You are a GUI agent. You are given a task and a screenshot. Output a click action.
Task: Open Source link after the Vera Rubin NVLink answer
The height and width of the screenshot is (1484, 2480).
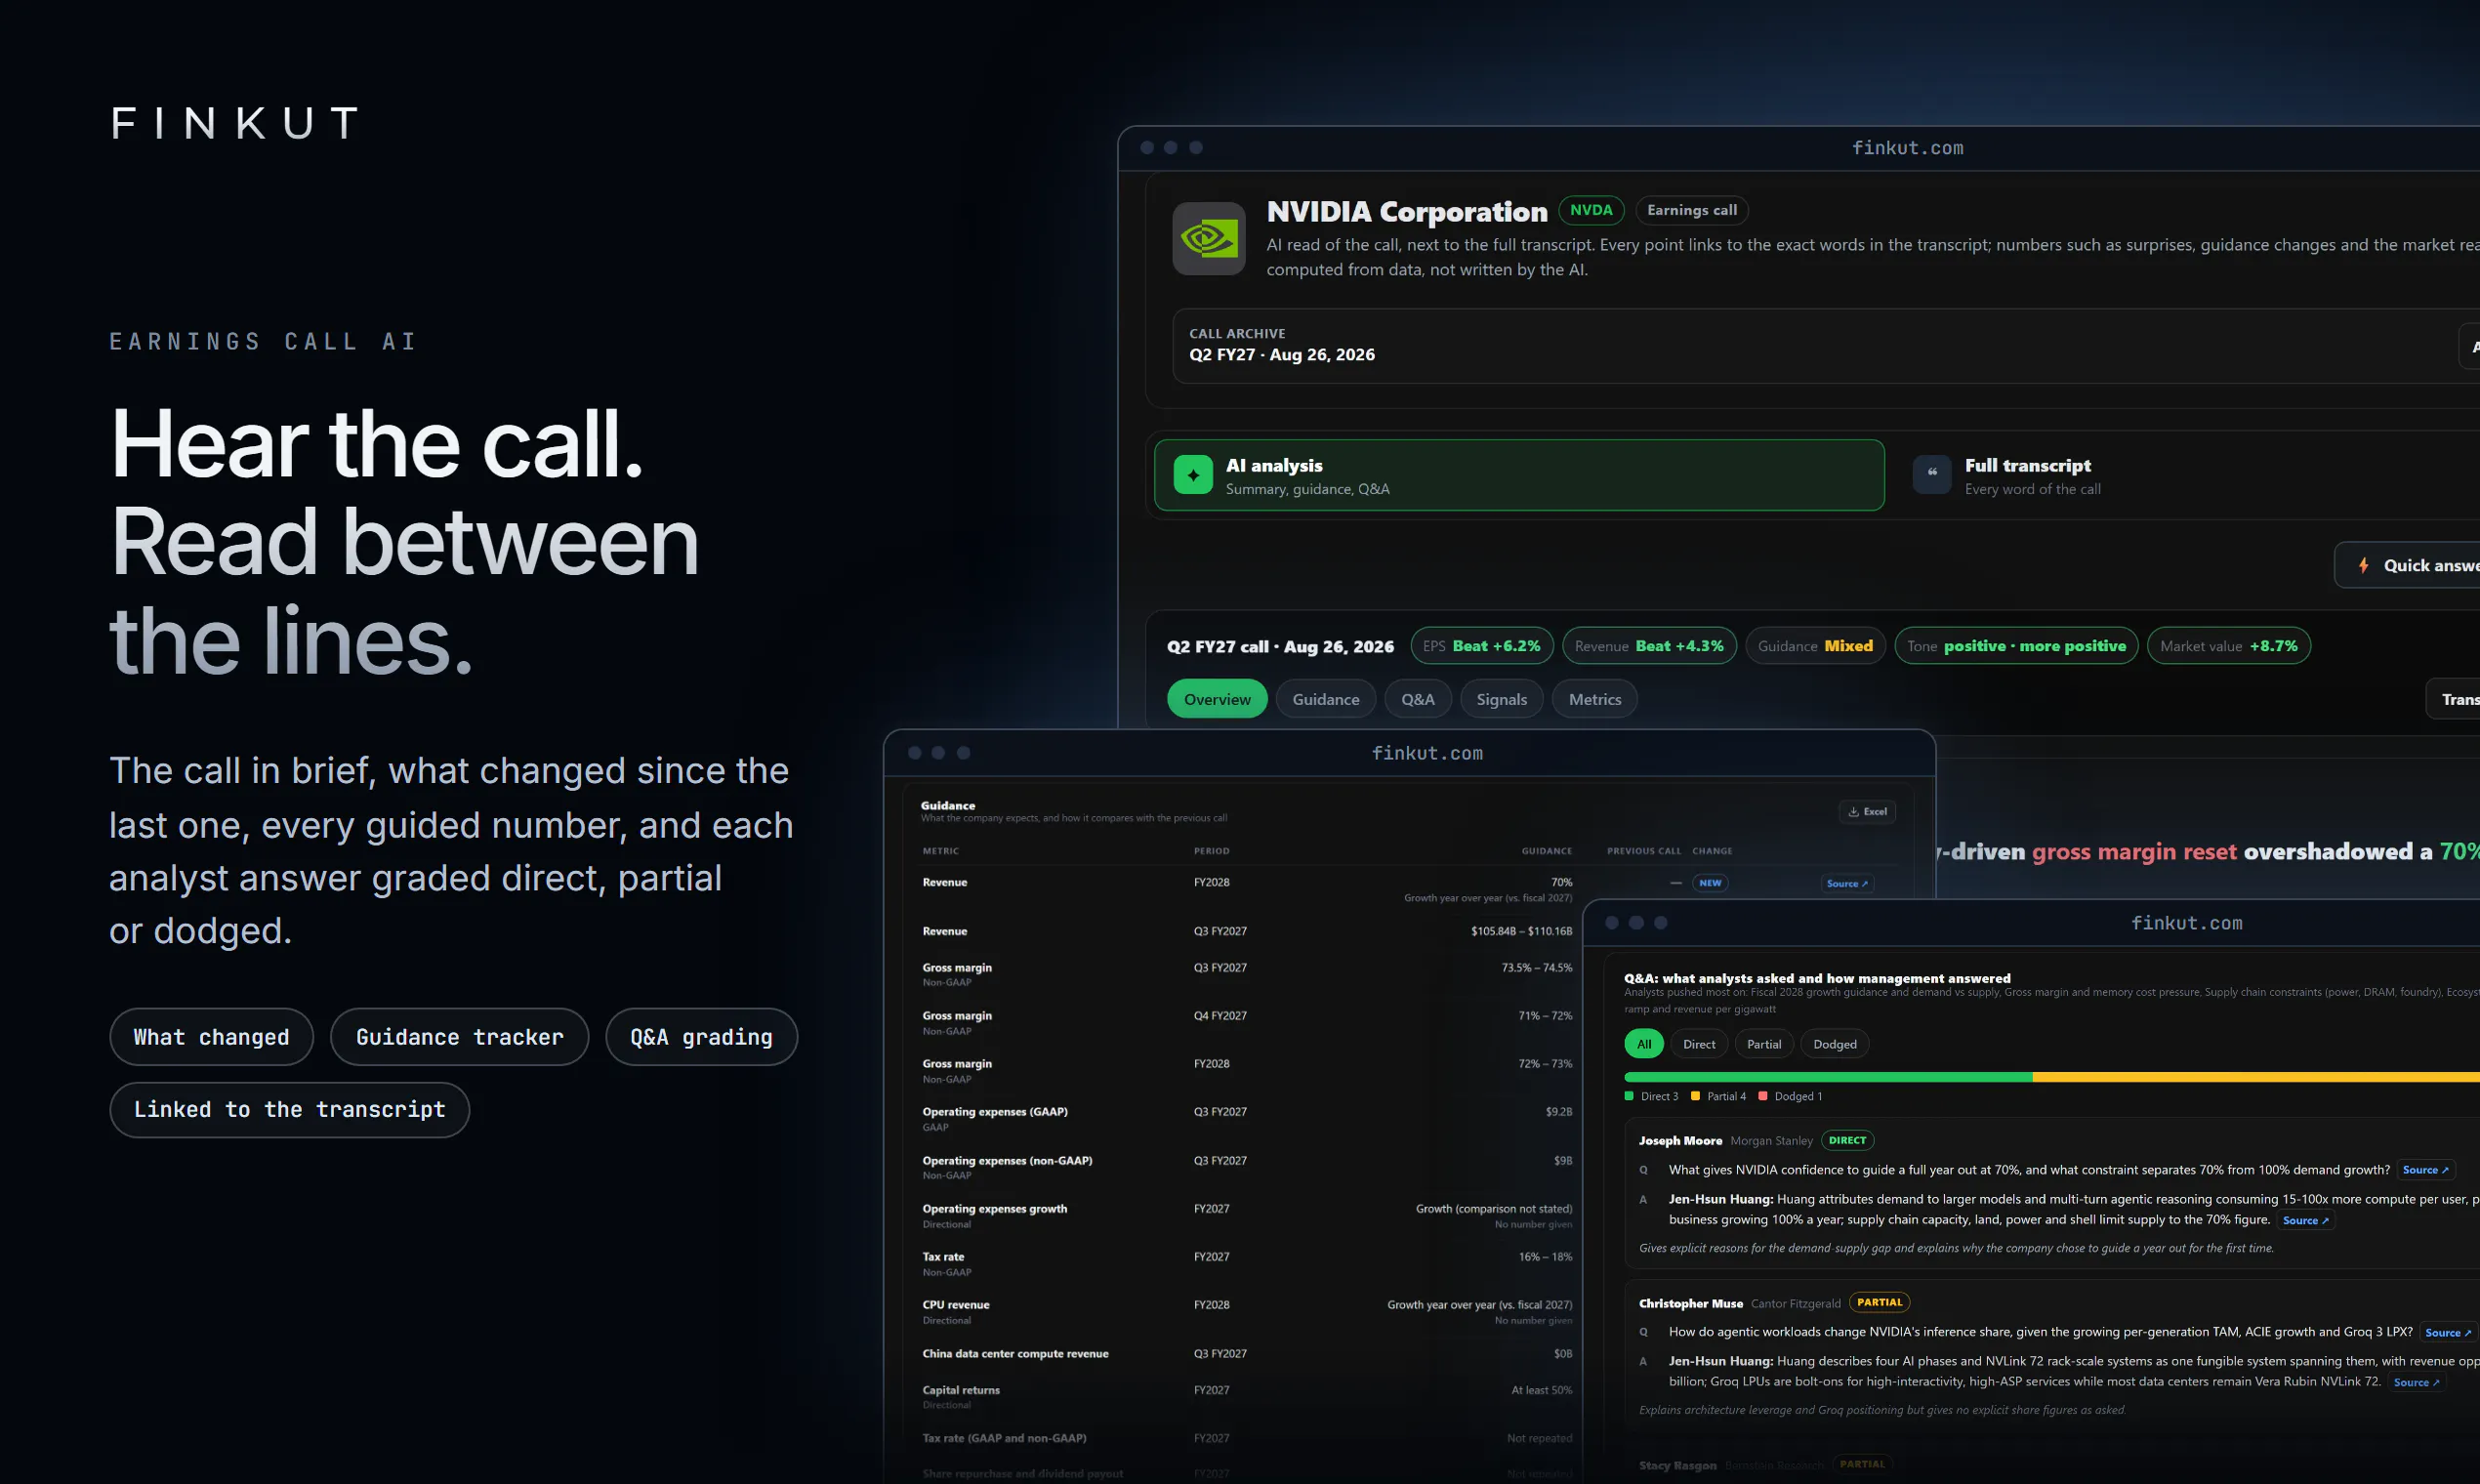pos(2415,1382)
